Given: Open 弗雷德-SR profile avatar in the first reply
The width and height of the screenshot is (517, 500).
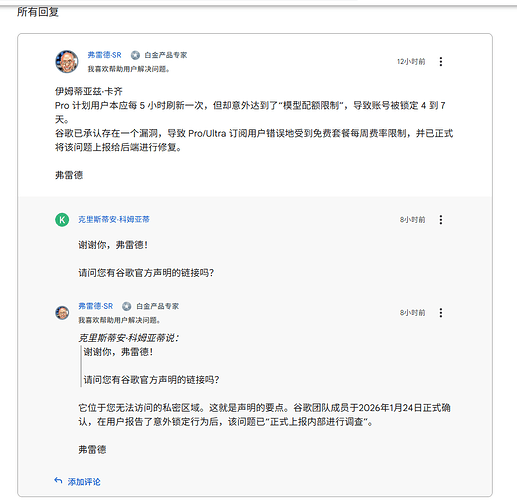Looking at the screenshot, I should pos(67,62).
